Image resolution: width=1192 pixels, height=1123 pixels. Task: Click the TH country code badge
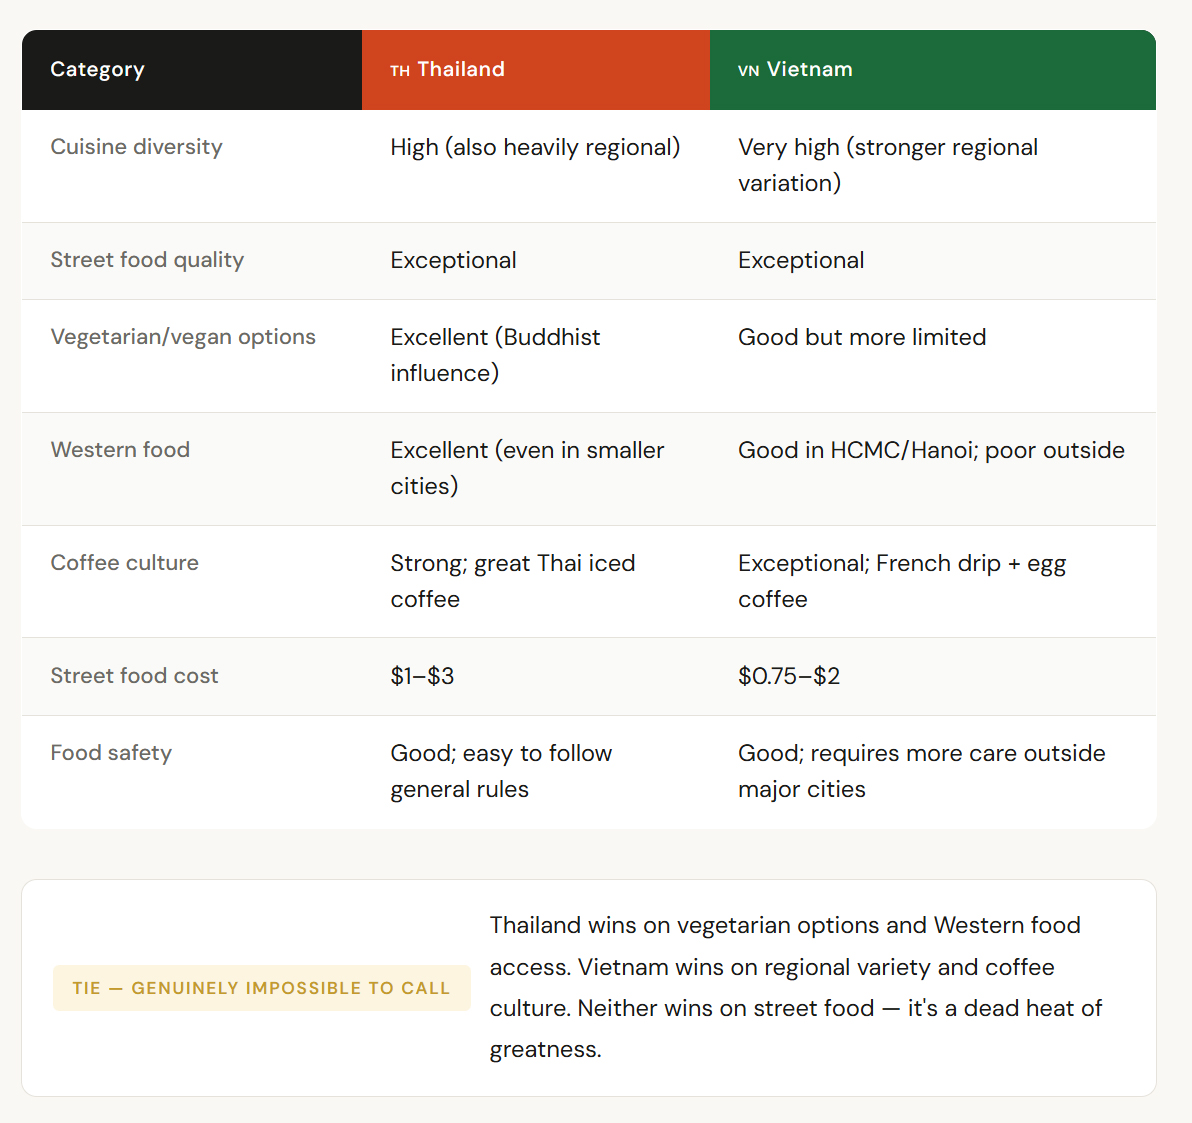(x=400, y=71)
